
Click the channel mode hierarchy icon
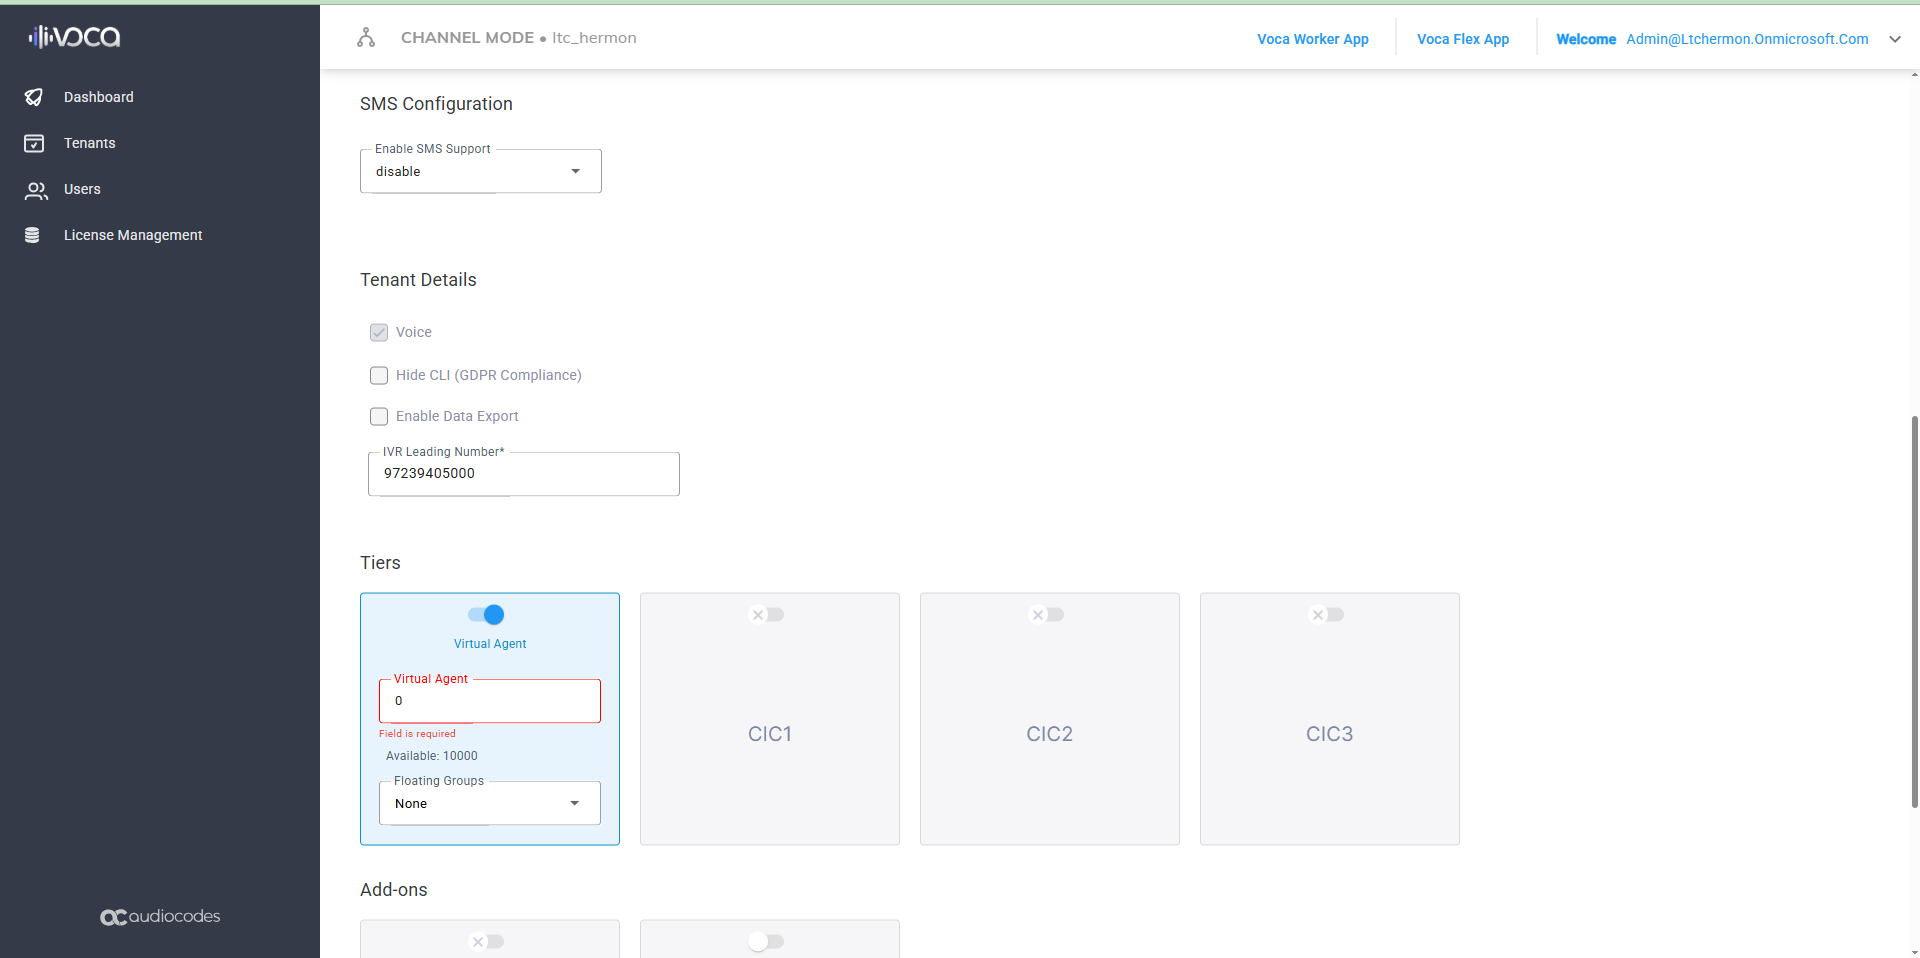366,38
